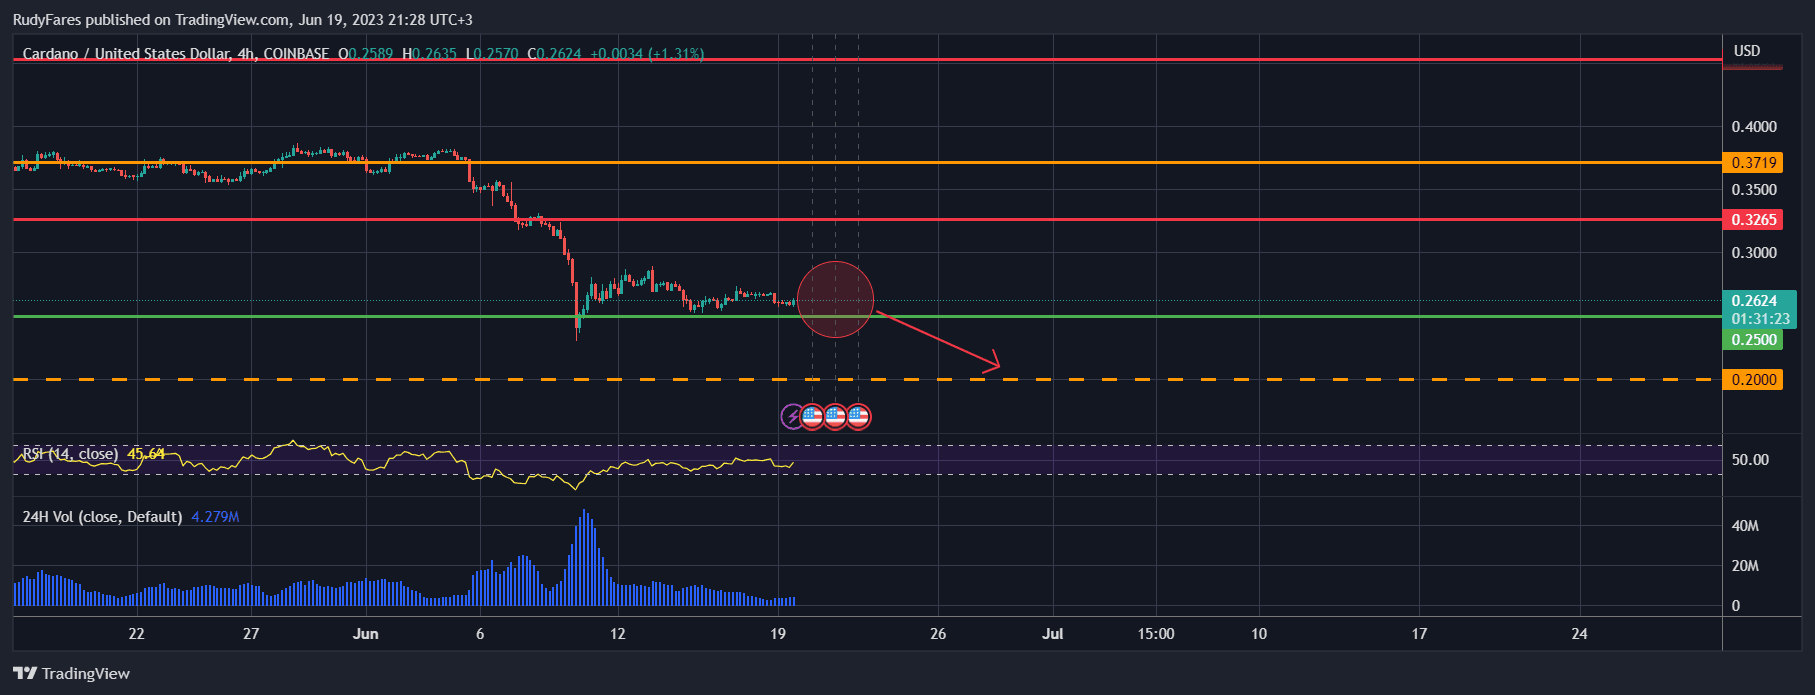Click the middle US flag economic event icon
Viewport: 1815px width, 695px height.
(835, 416)
